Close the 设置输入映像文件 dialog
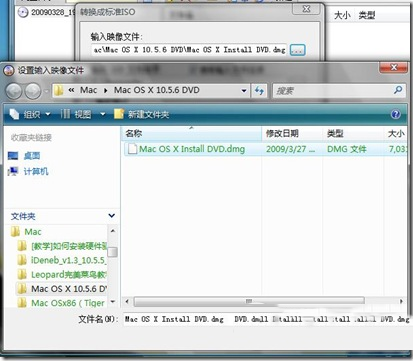 (x=393, y=67)
